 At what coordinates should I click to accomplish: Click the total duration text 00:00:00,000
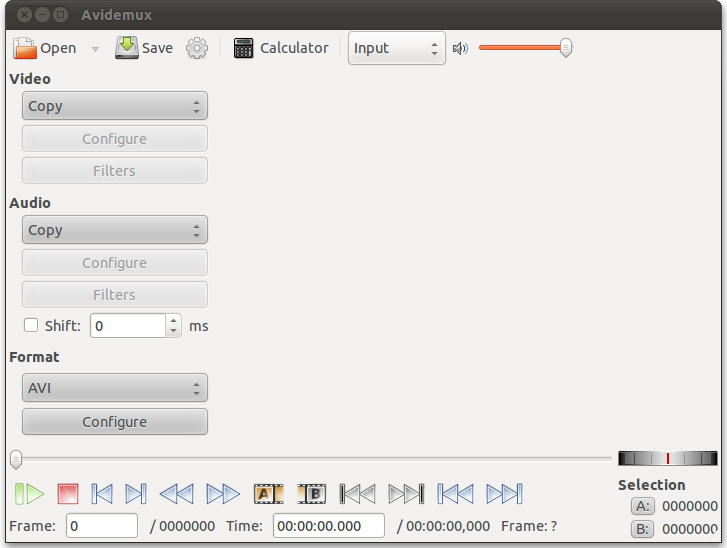448,526
